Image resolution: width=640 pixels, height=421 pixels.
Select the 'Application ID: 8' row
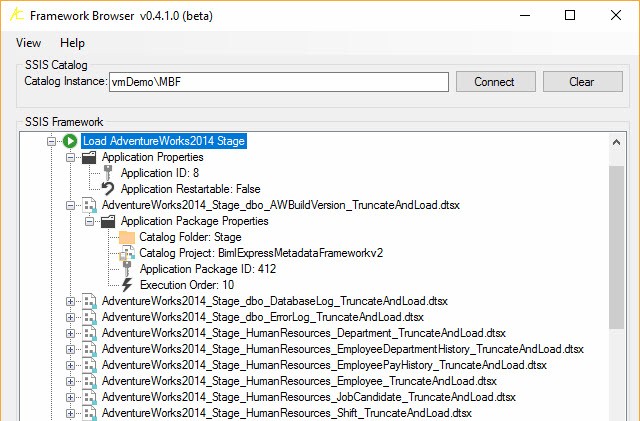click(160, 173)
